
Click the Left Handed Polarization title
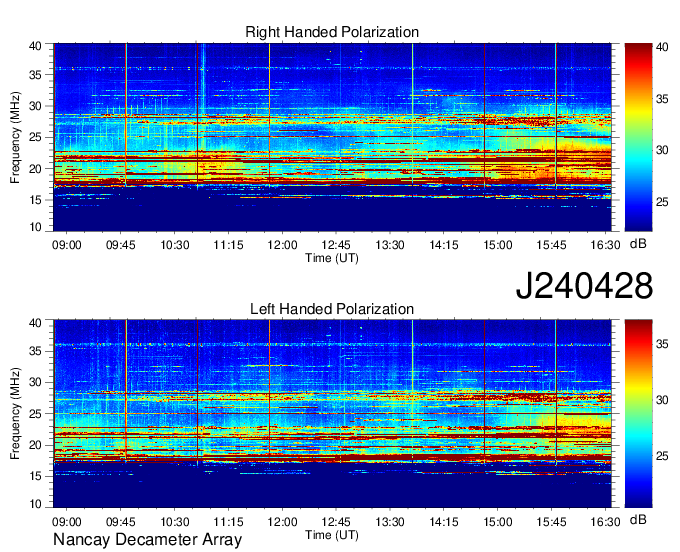(332, 309)
